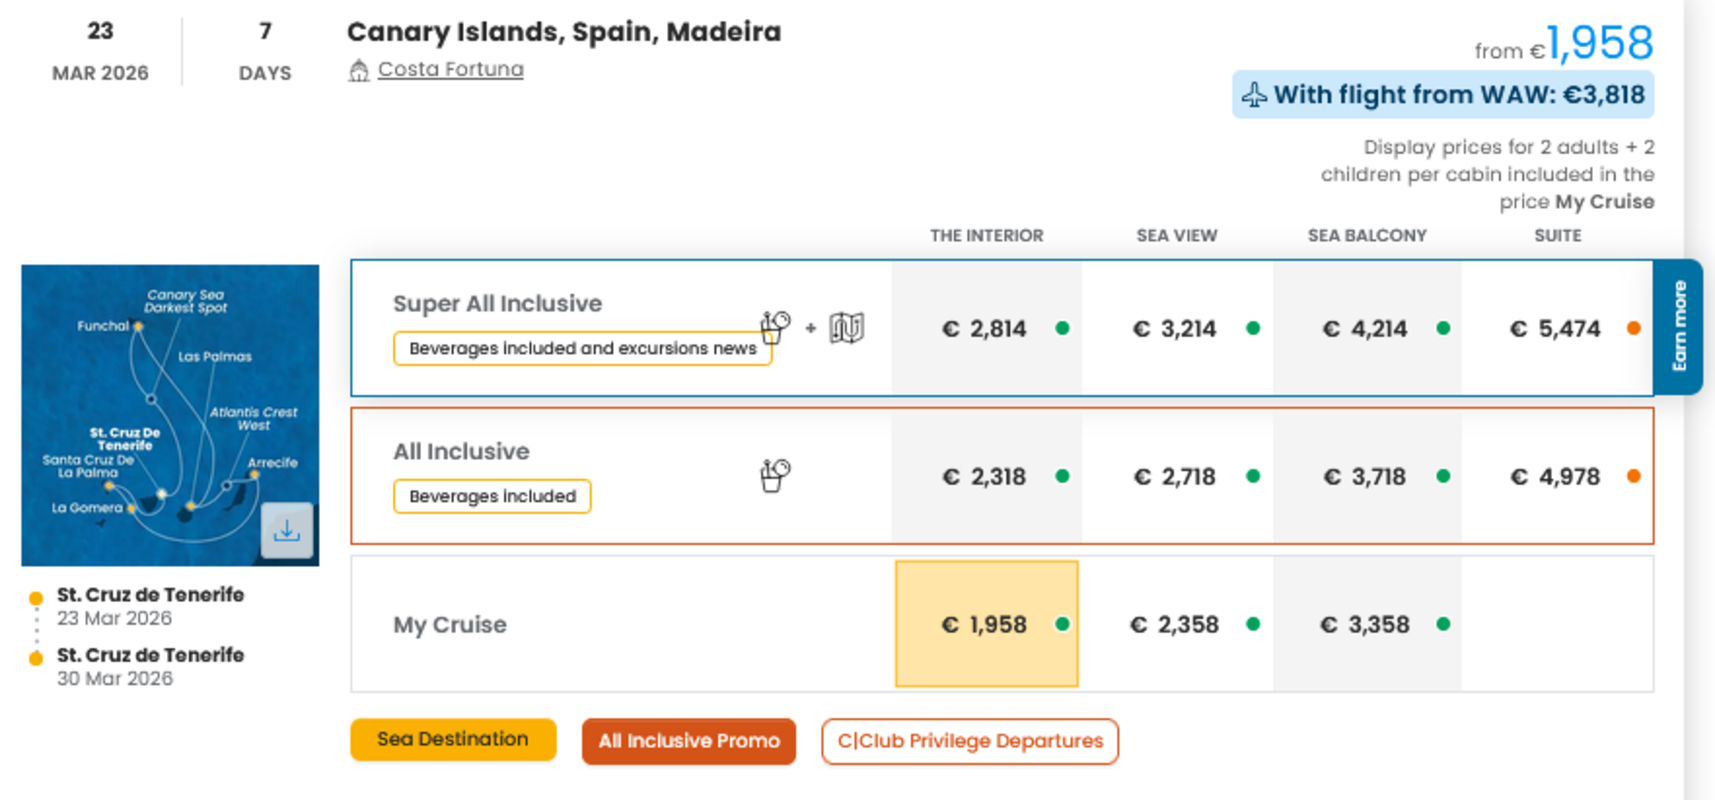1715x800 pixels.
Task: Select My Cruise interior price € 1,958
Action: click(x=986, y=624)
